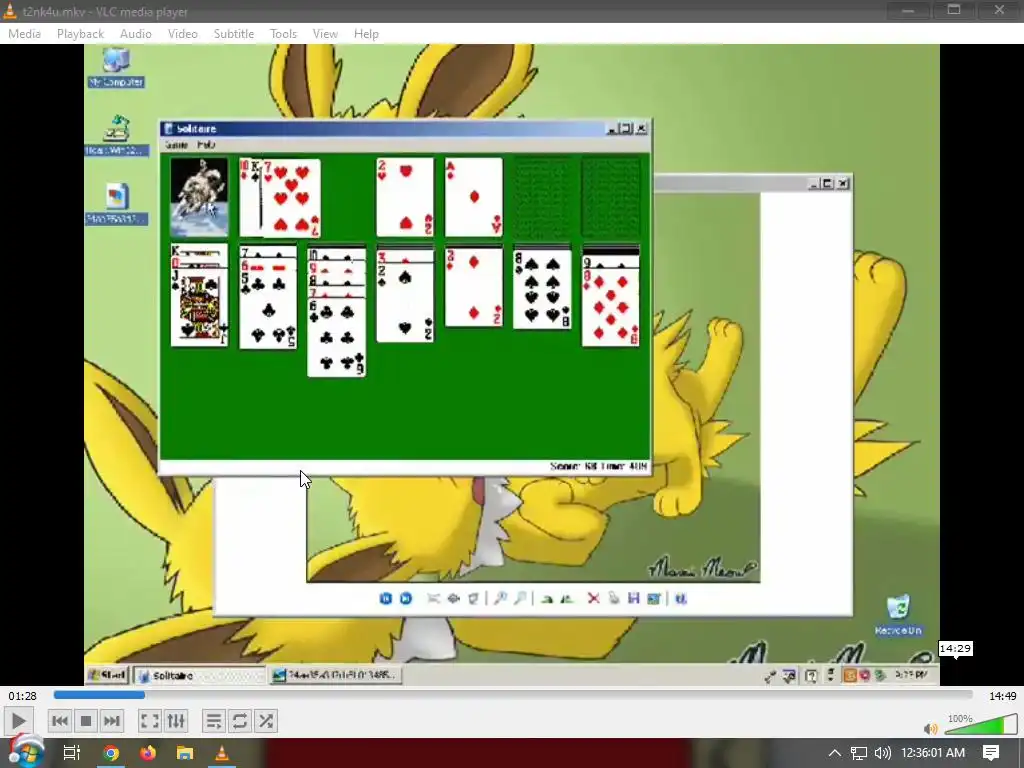Start playback with the VLC Play button

click(x=18, y=721)
